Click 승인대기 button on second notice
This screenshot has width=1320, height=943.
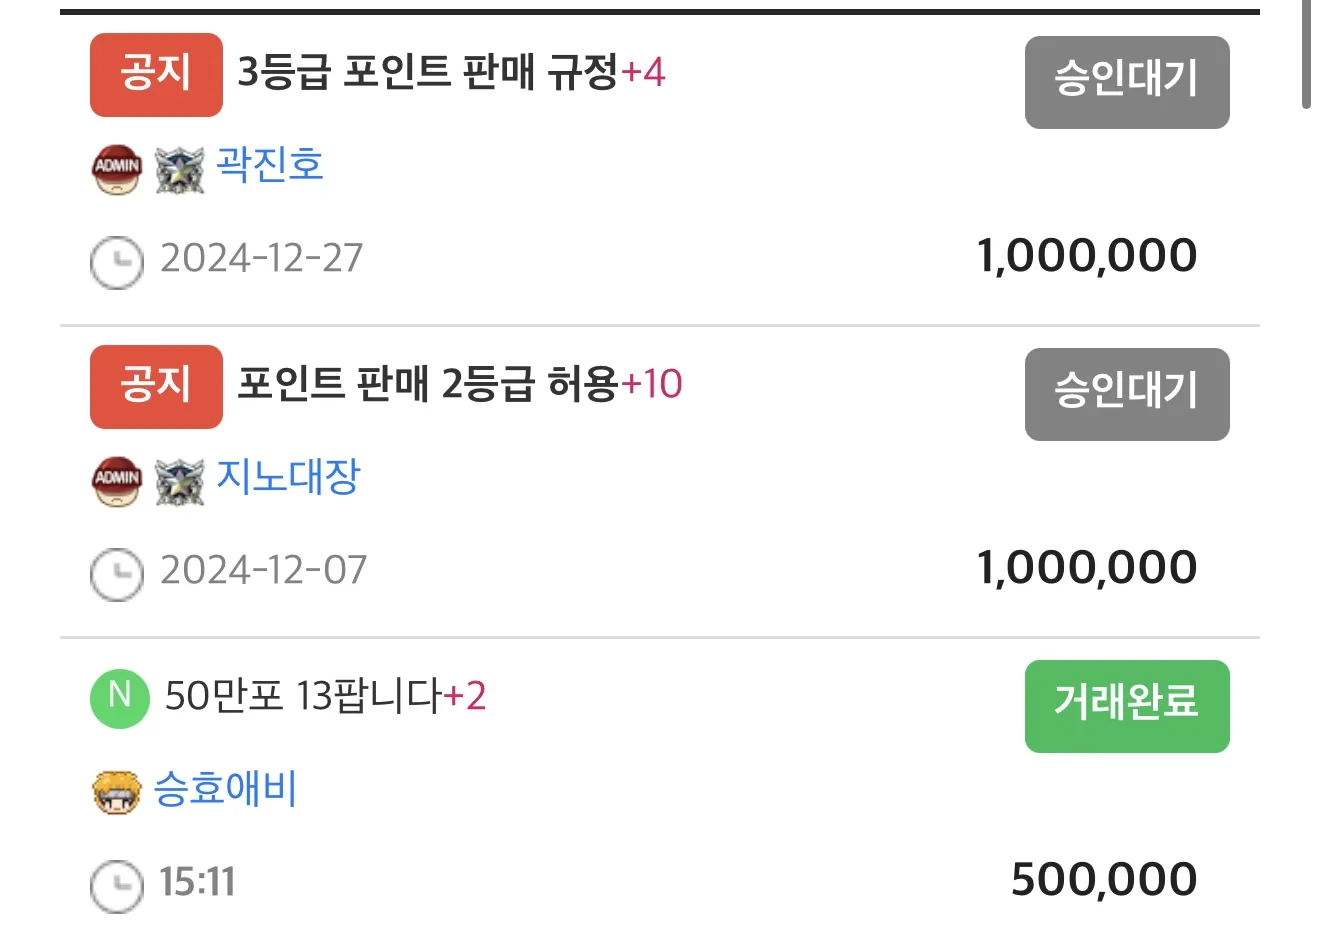click(1127, 394)
